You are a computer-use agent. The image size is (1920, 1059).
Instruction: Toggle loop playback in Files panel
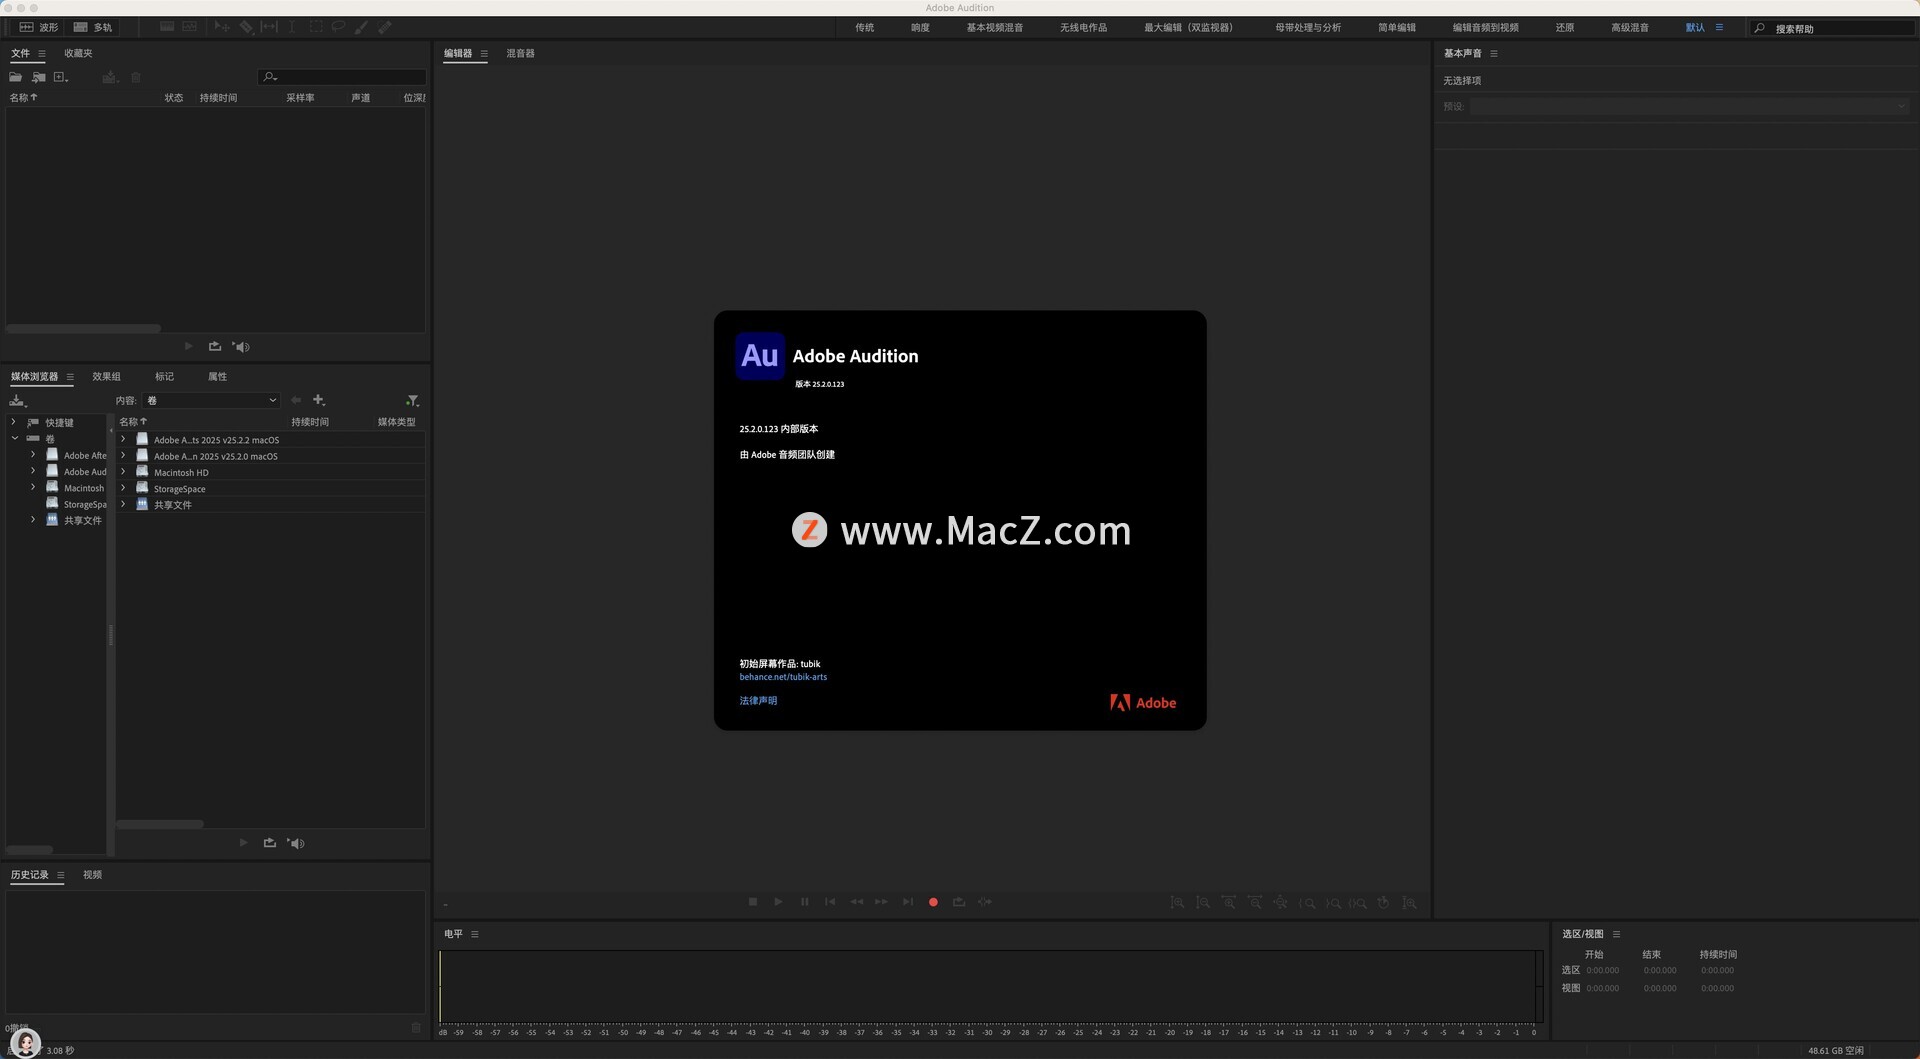click(x=214, y=346)
